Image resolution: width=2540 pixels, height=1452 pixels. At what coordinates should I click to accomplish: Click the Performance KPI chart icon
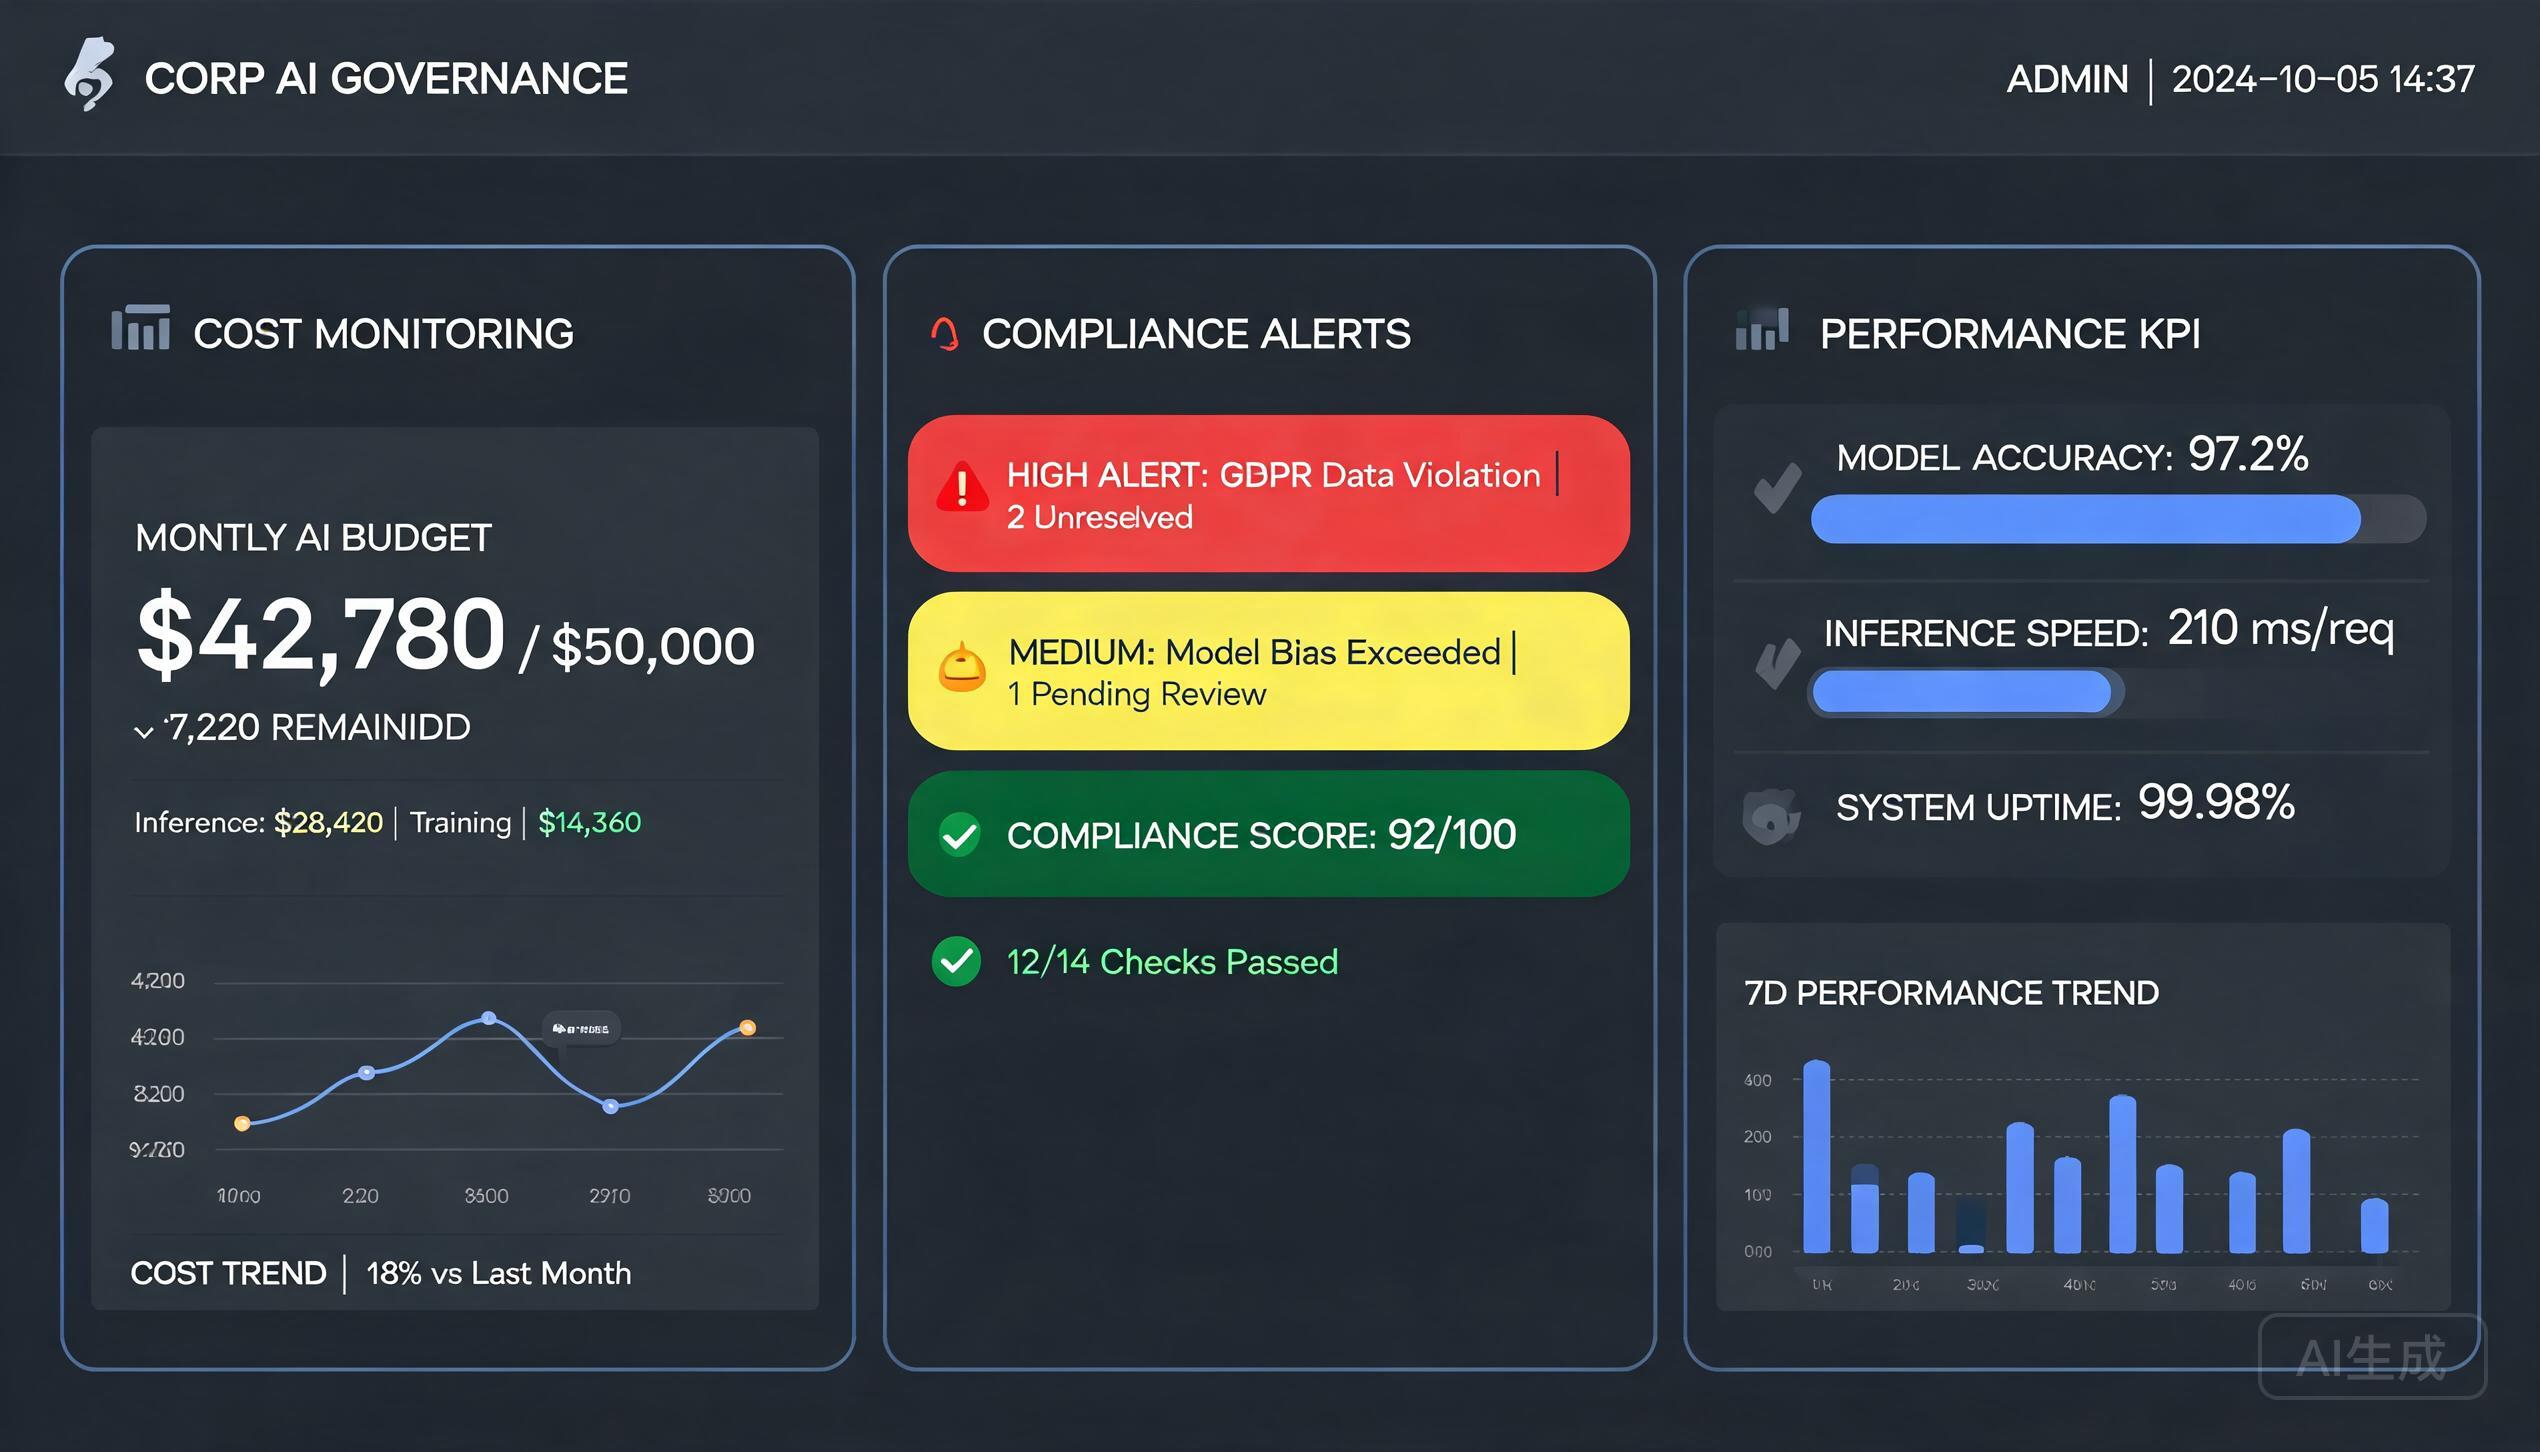(x=1762, y=329)
